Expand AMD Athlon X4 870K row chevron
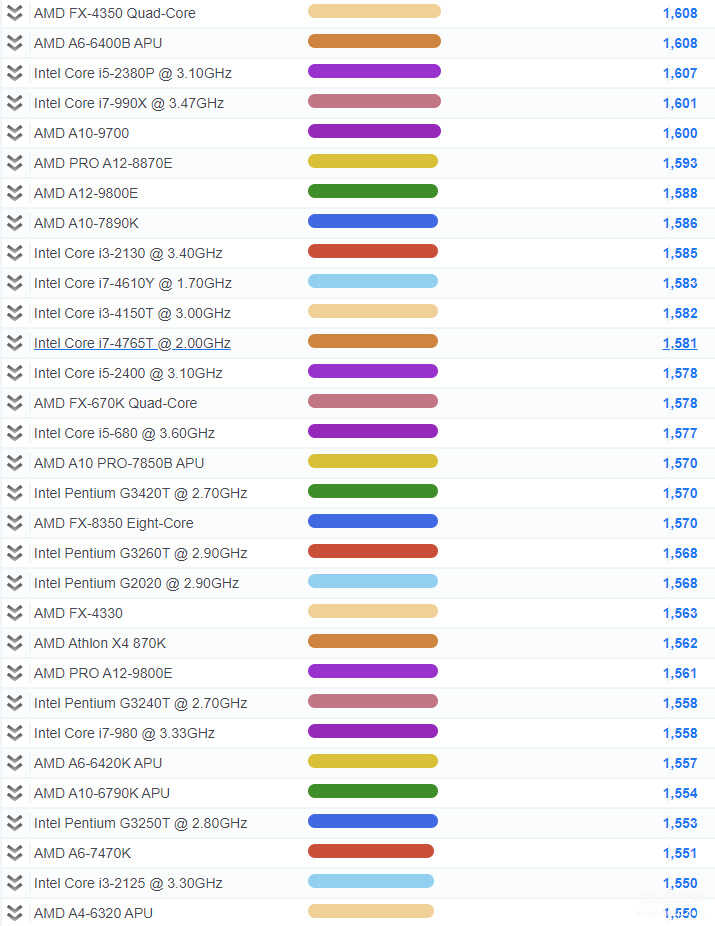The width and height of the screenshot is (715, 926). [15, 643]
